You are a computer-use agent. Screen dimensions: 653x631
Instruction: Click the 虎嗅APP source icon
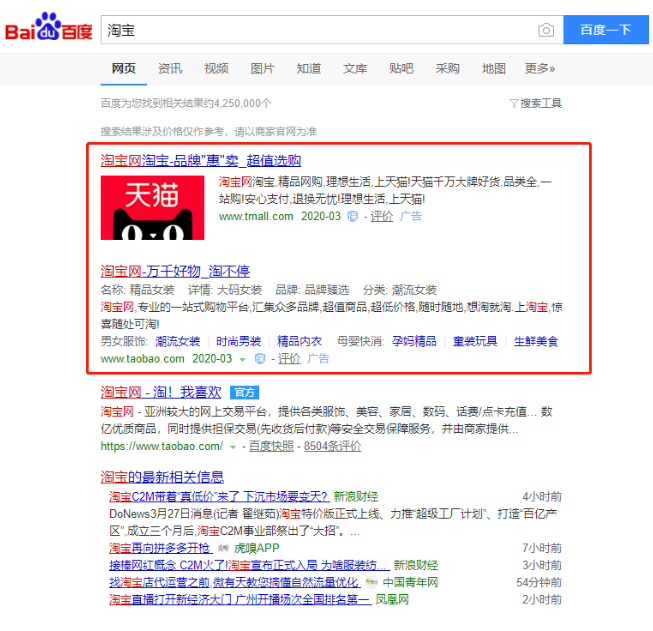(223, 548)
